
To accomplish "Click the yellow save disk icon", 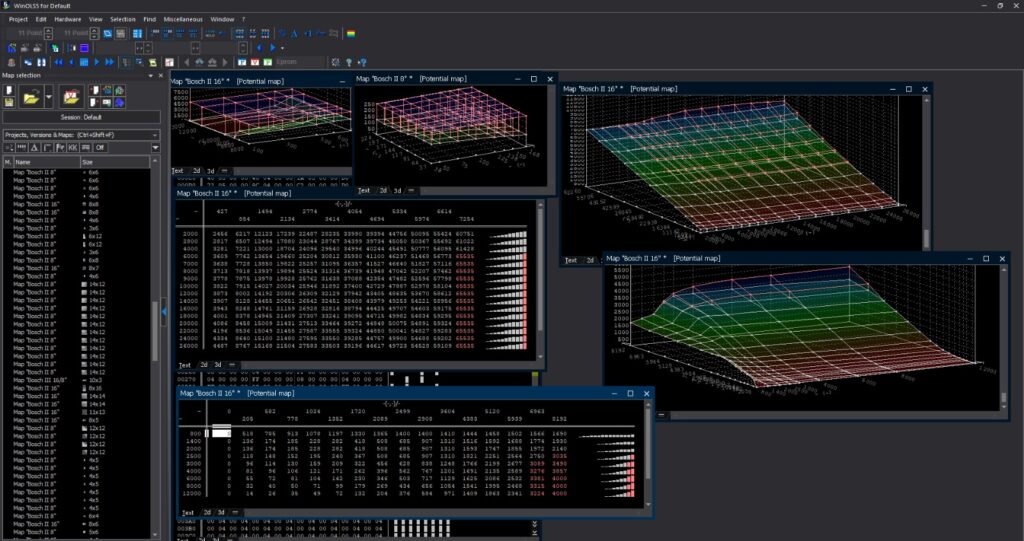I will coord(8,102).
